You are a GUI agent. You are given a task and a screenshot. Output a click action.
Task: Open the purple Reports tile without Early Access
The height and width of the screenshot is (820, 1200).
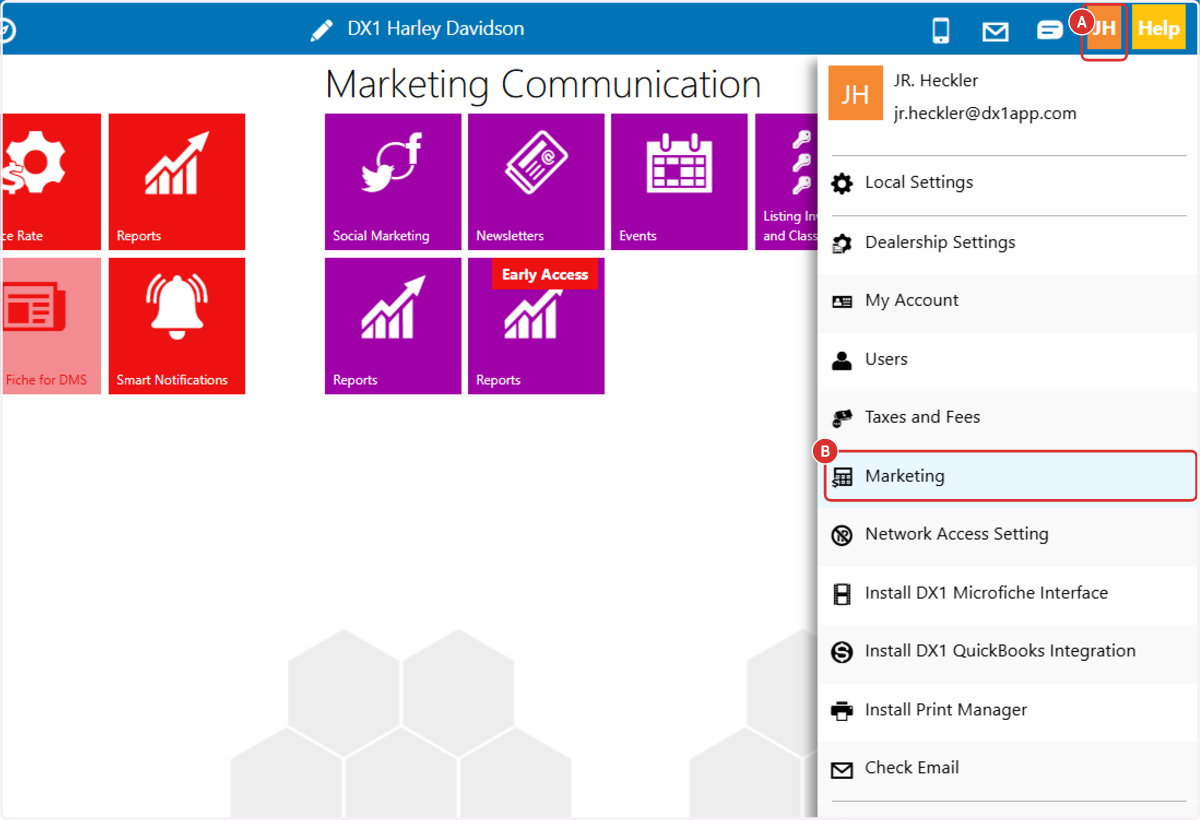(393, 326)
